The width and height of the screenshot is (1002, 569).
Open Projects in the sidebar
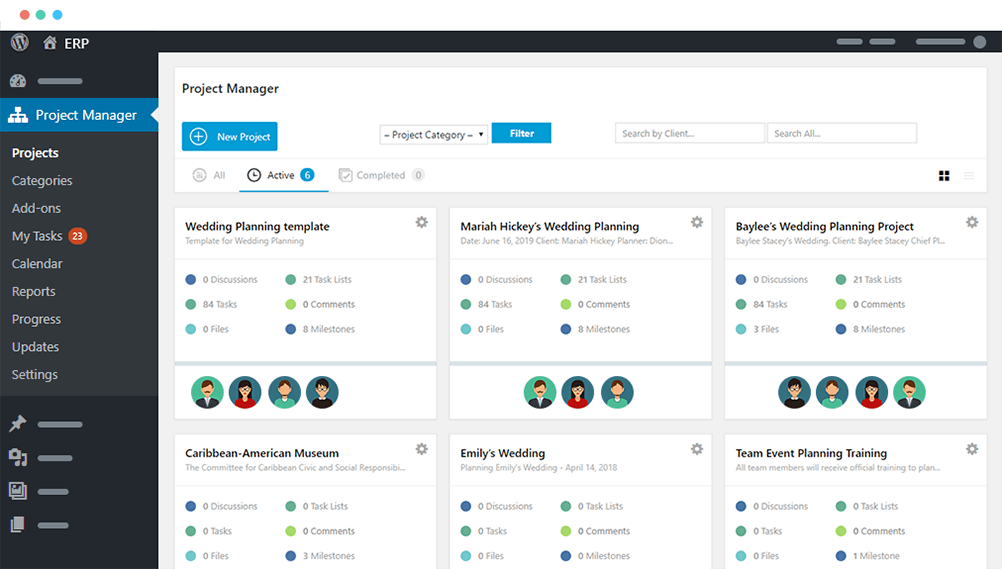(x=35, y=153)
